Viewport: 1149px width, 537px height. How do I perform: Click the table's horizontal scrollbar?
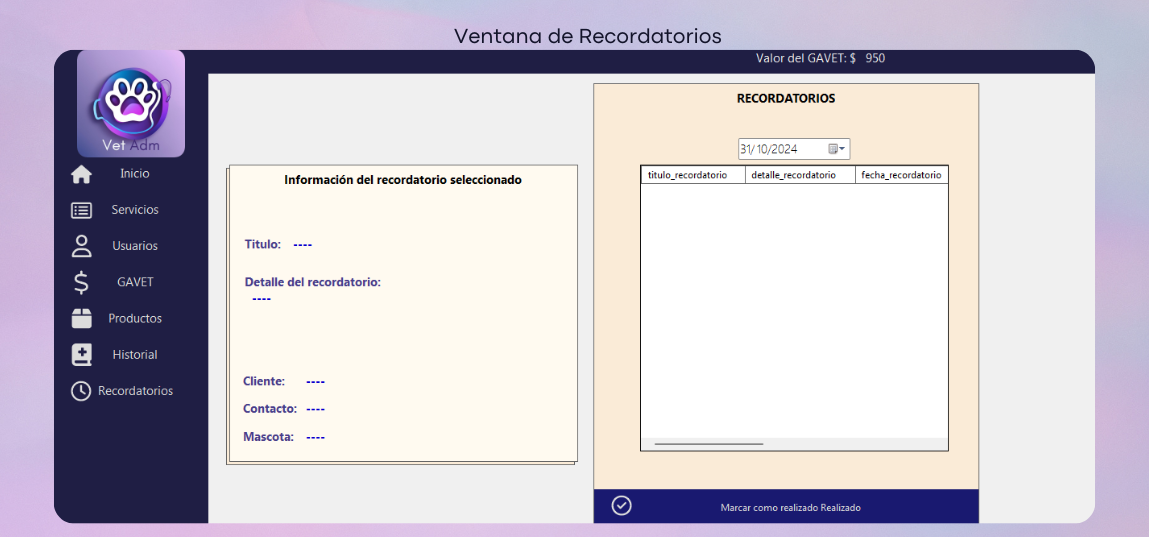coord(708,443)
